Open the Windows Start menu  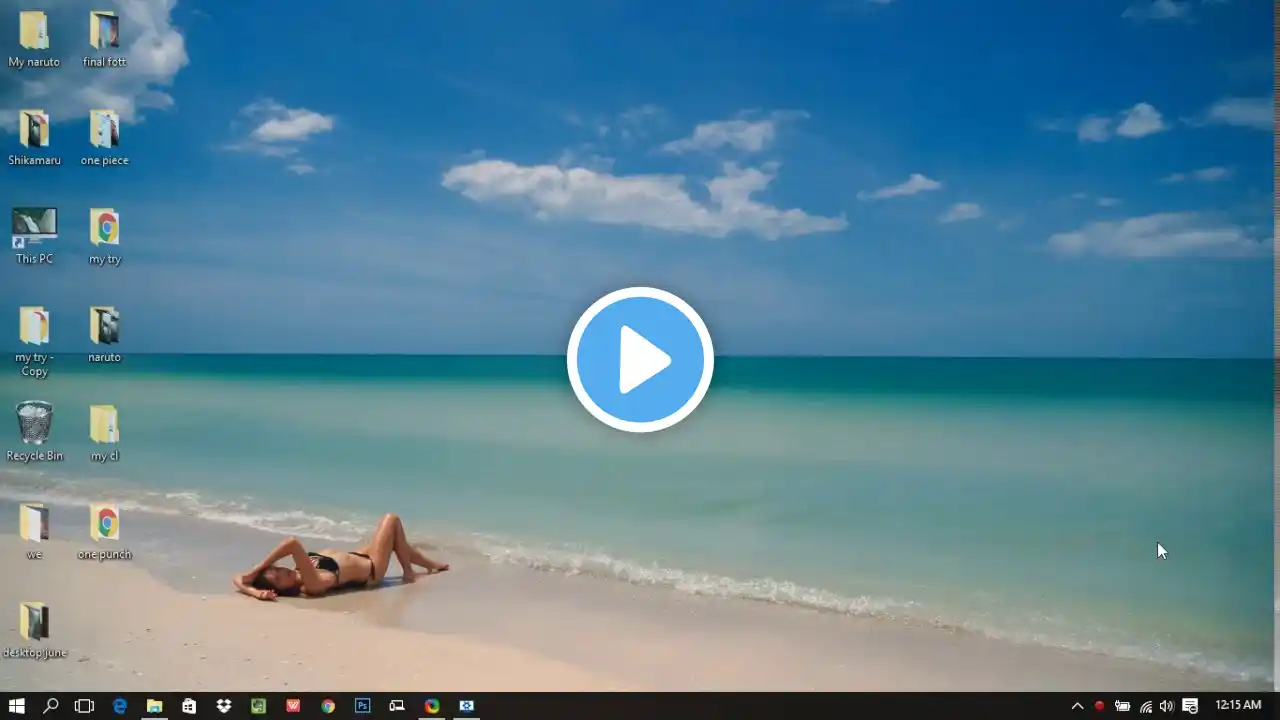point(16,706)
